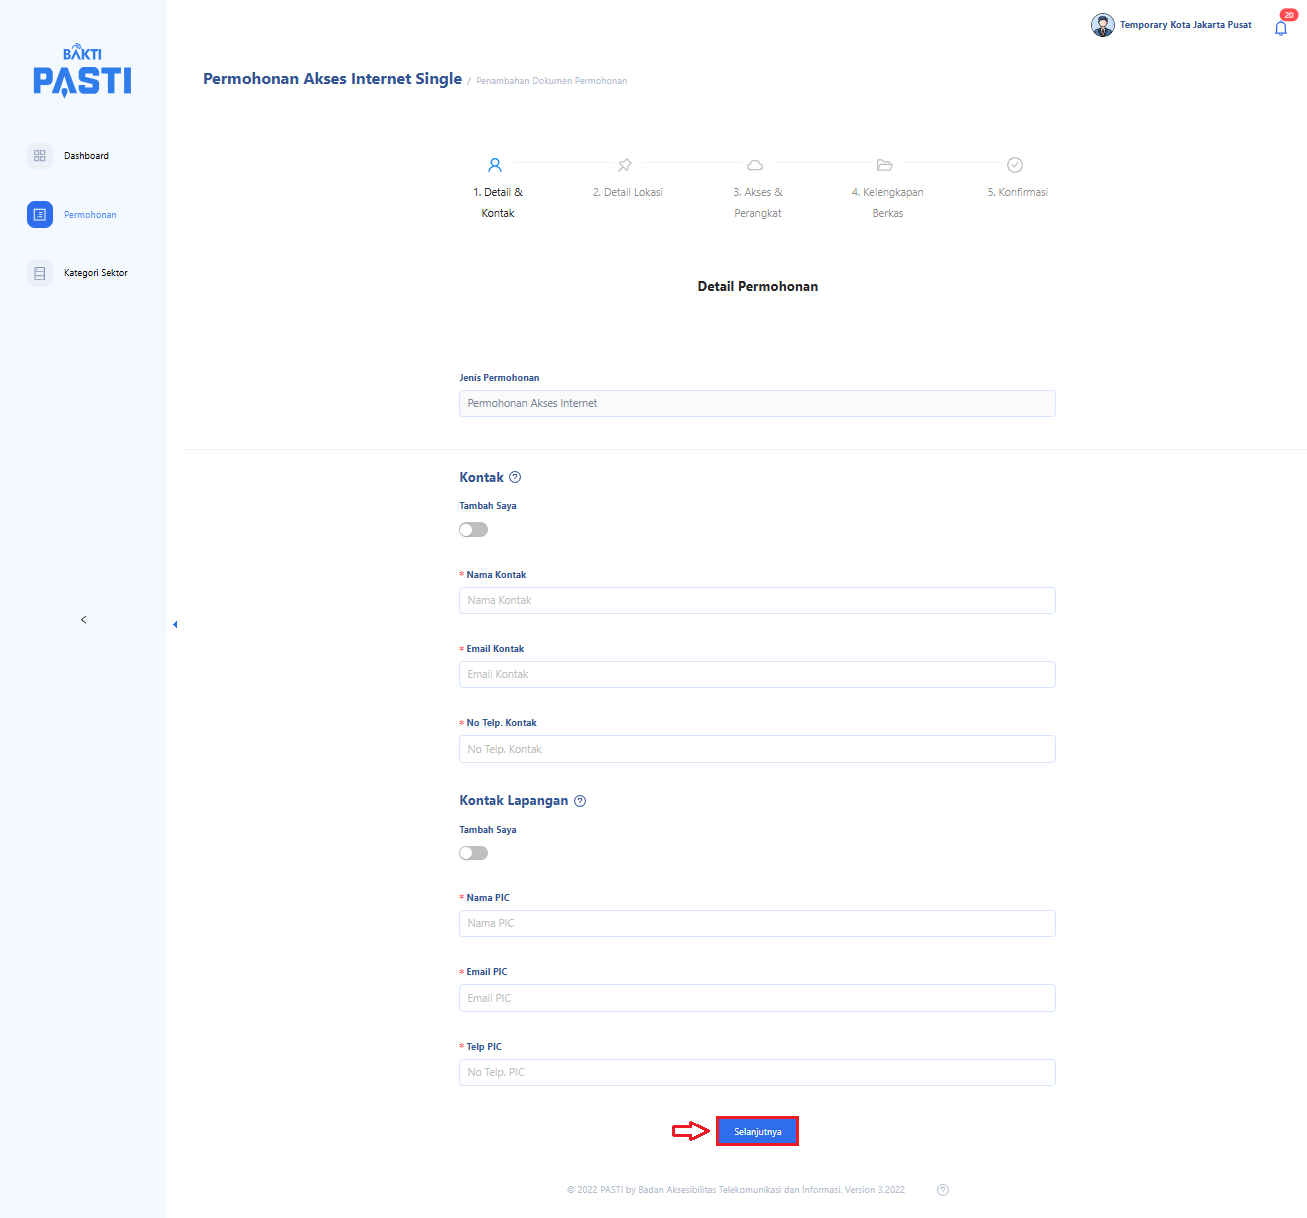Click the help icon next to Kontak
The width and height of the screenshot is (1307, 1218).
pos(515,478)
